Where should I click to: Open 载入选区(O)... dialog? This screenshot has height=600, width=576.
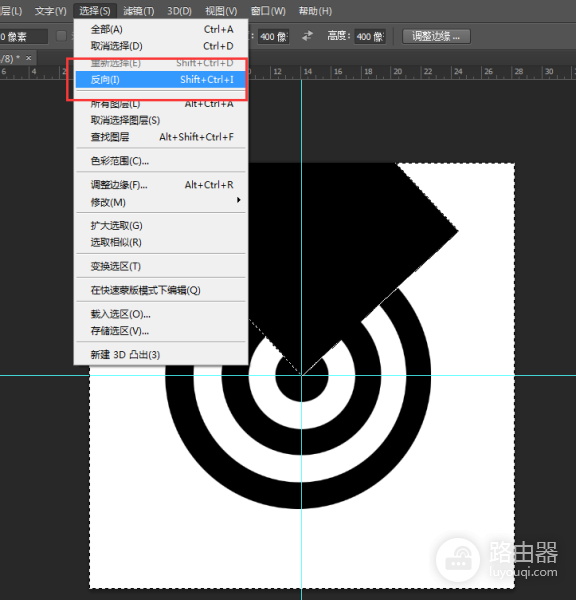coord(161,314)
